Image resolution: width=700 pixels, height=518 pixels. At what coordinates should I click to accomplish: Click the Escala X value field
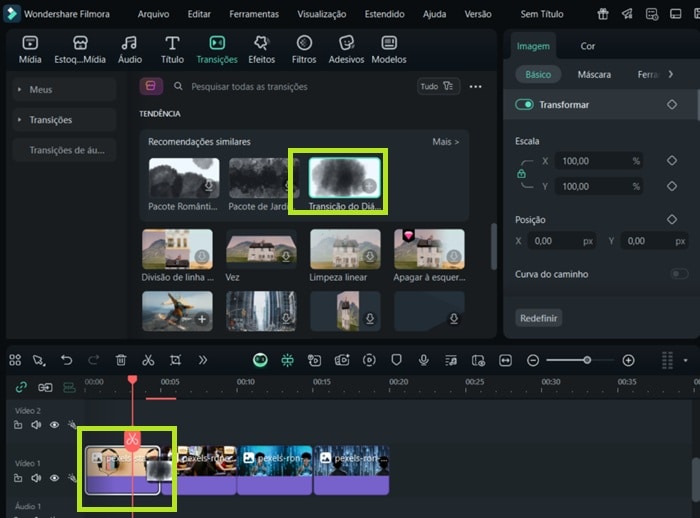click(599, 161)
